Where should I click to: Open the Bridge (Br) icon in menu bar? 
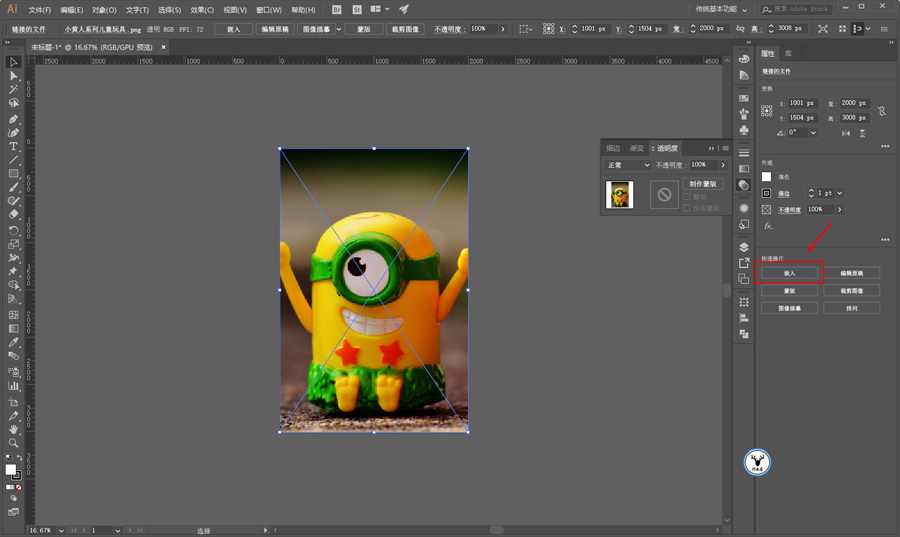(x=337, y=9)
